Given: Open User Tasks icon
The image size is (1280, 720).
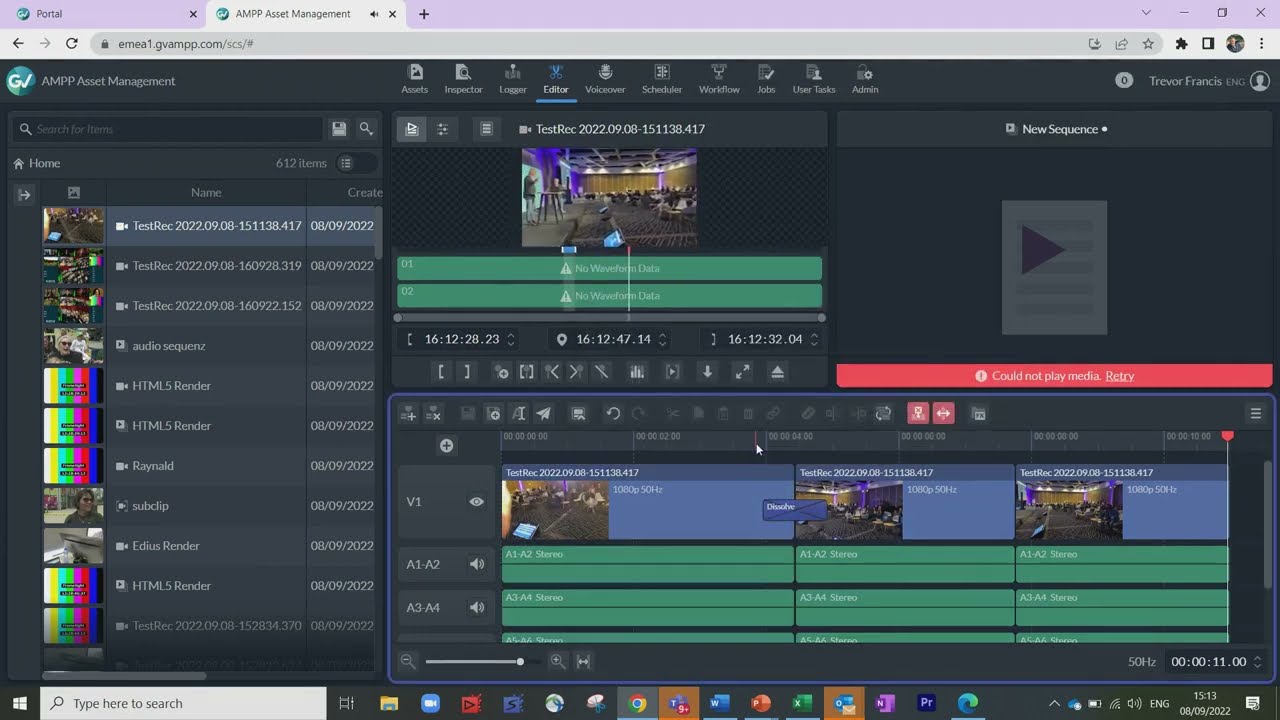Looking at the screenshot, I should (814, 79).
